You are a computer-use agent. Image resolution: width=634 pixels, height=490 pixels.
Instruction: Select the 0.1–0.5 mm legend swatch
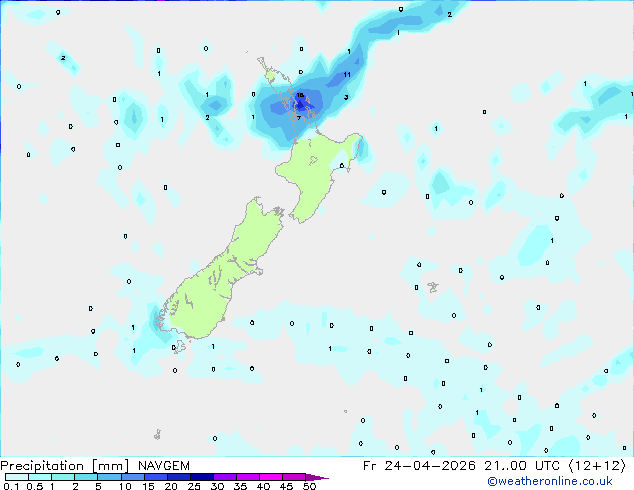pos(17,477)
